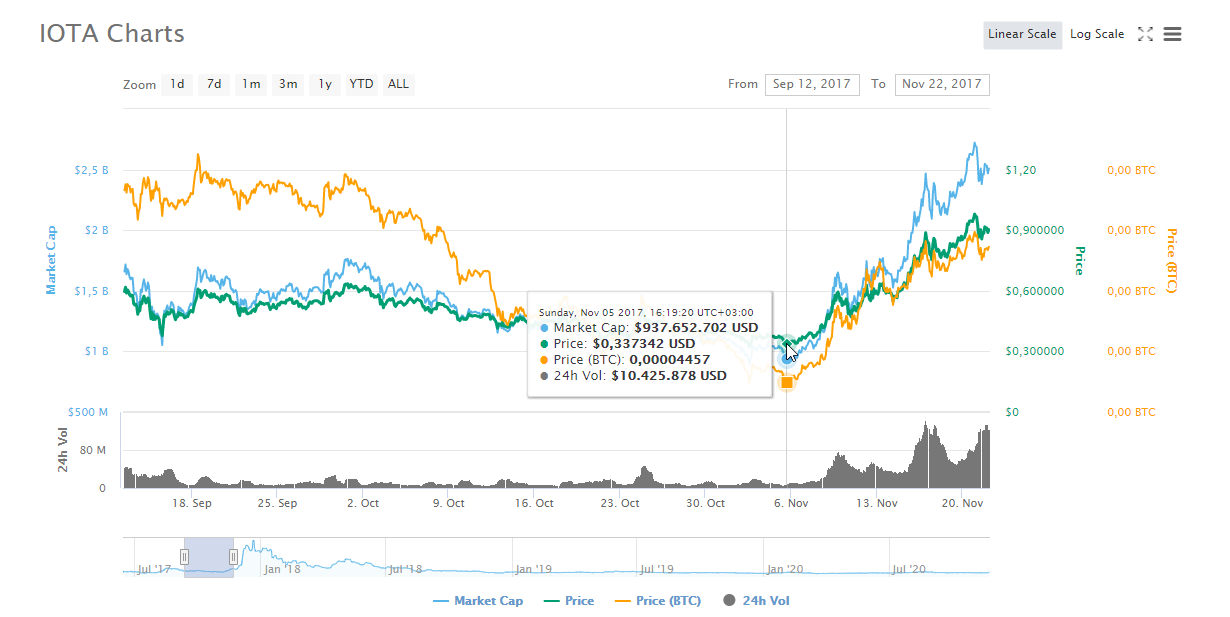This screenshot has height=617, width=1230.
Task: Grab the right navigator range handle
Action: tap(233, 556)
